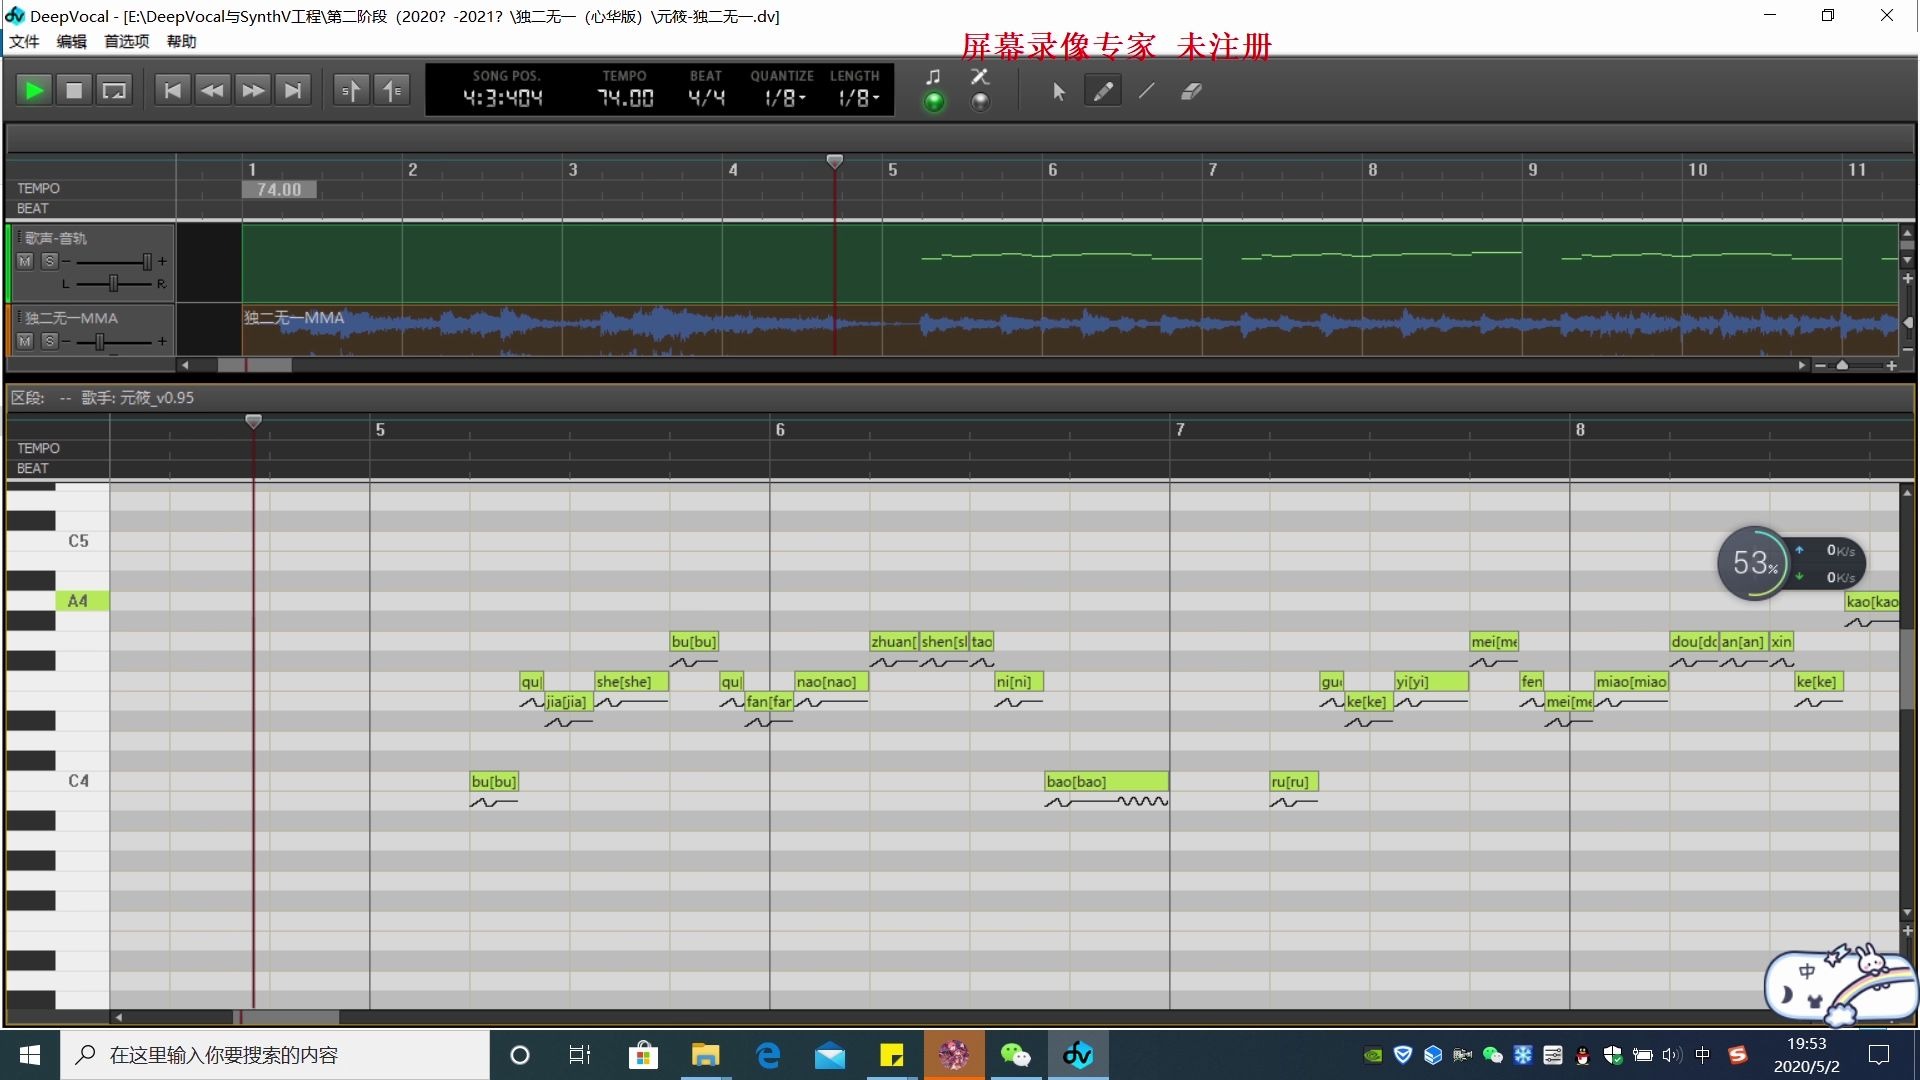Click the vocal track volume slider handle
The height and width of the screenshot is (1080, 1920).
147,261
